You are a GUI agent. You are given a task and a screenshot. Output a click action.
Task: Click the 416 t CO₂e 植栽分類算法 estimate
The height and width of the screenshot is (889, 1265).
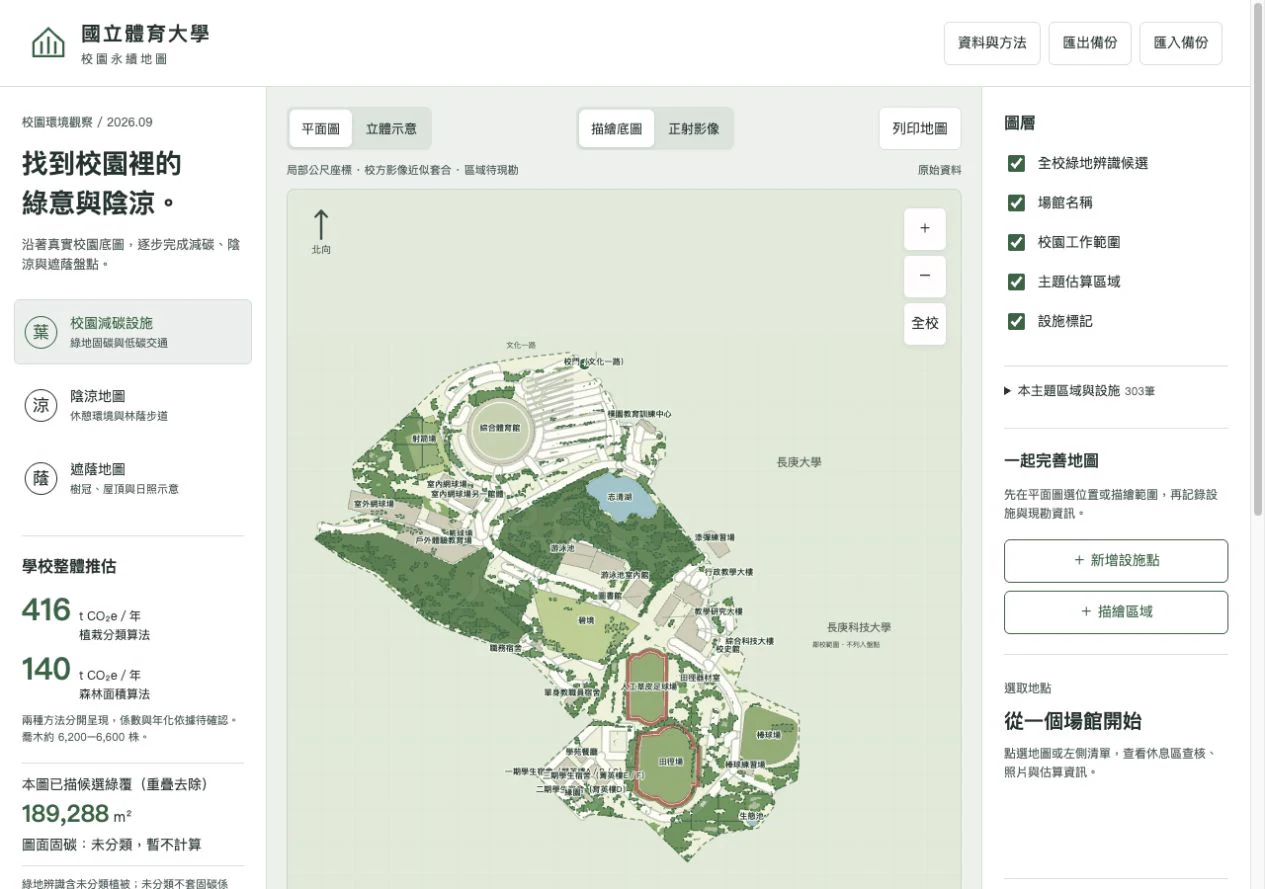86,620
